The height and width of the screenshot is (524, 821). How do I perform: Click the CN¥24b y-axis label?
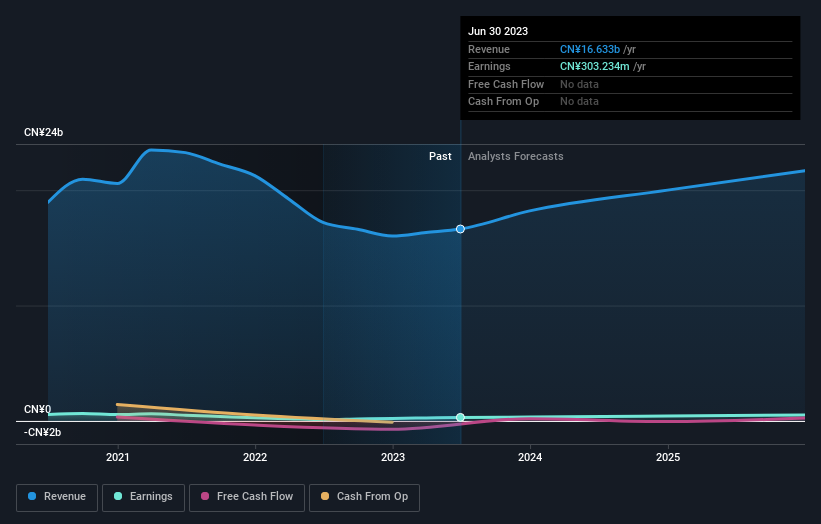point(43,132)
